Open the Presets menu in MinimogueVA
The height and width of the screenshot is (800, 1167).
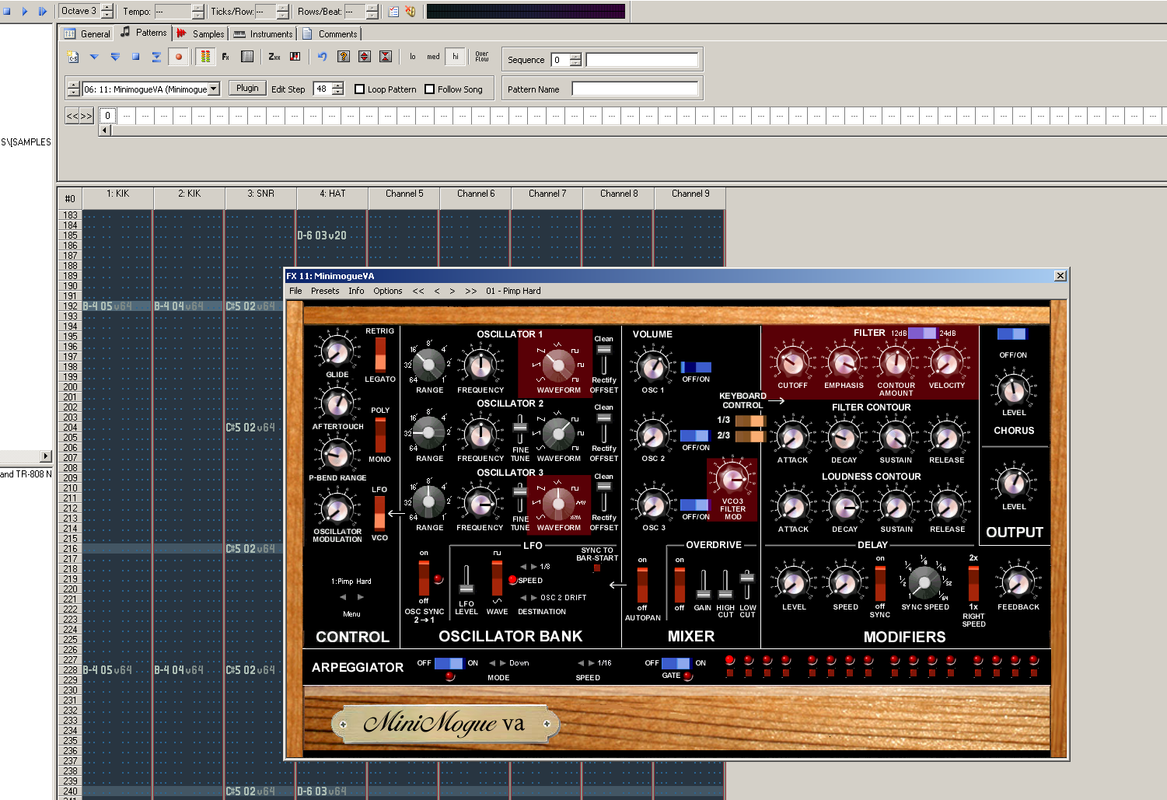(x=324, y=291)
